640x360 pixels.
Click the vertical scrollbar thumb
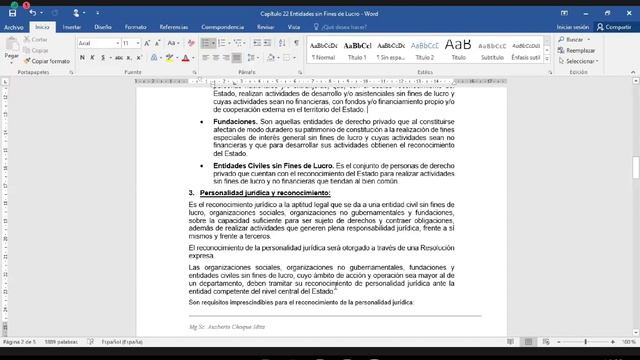pyautogui.click(x=636, y=167)
